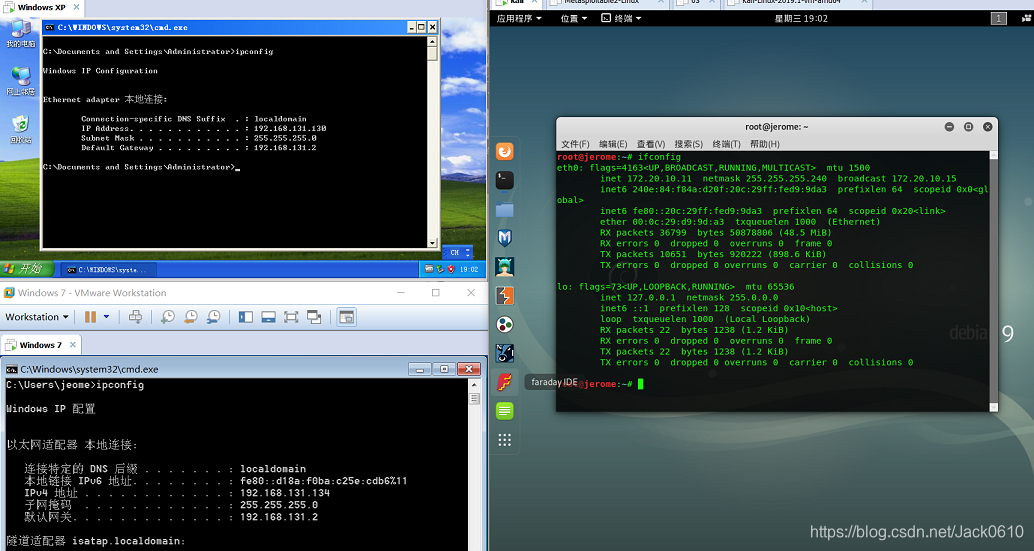Click the pause button in the VMware toolbar

tap(90, 317)
